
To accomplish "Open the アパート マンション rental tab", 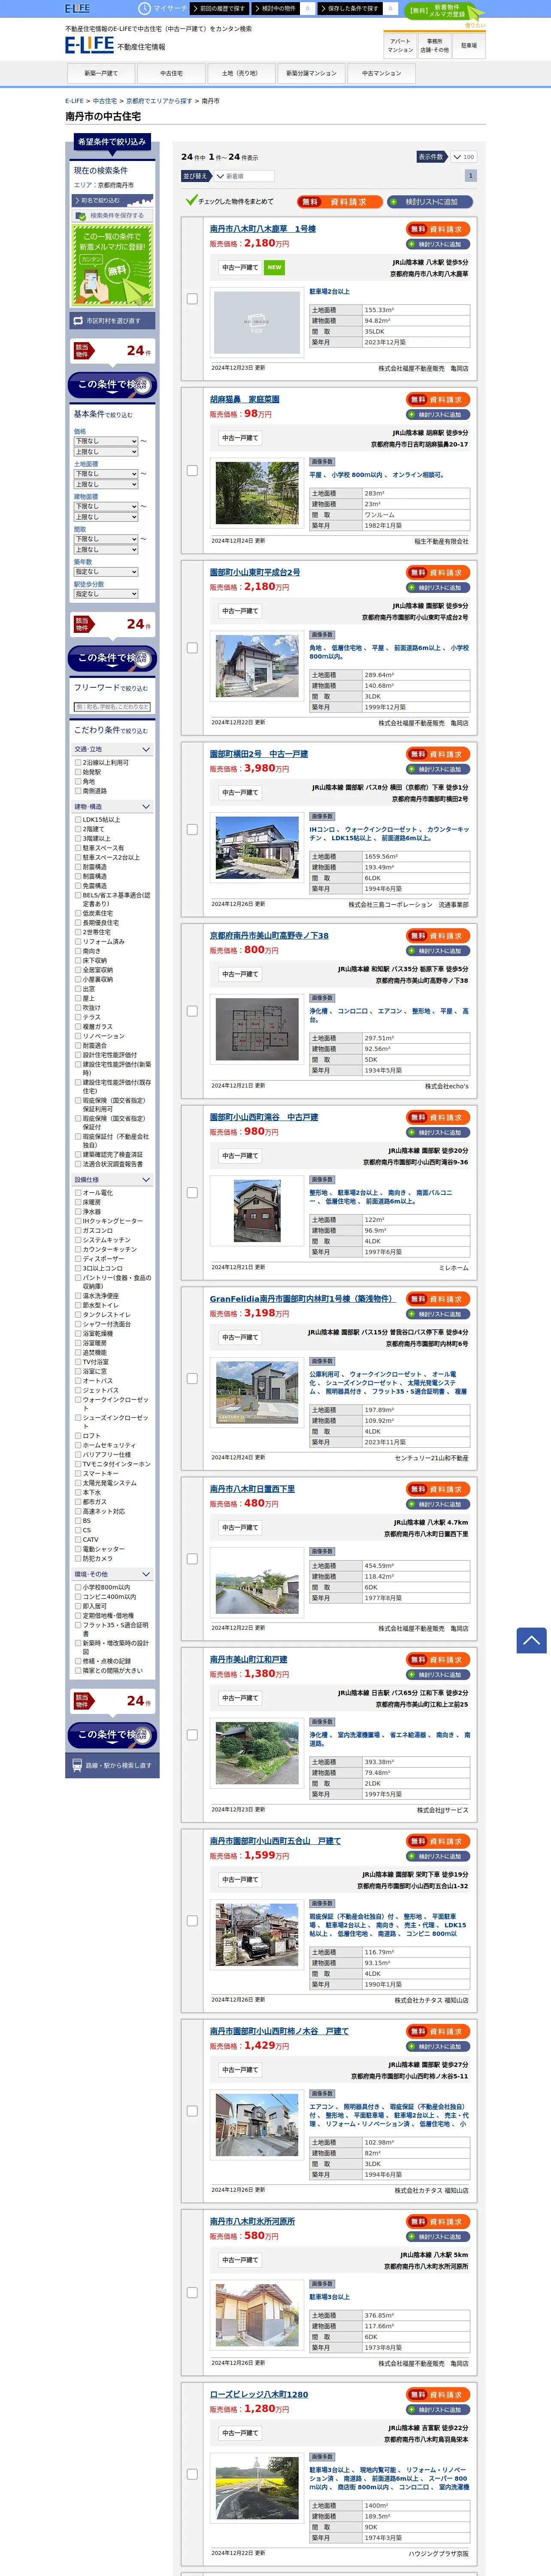I will click(x=400, y=46).
